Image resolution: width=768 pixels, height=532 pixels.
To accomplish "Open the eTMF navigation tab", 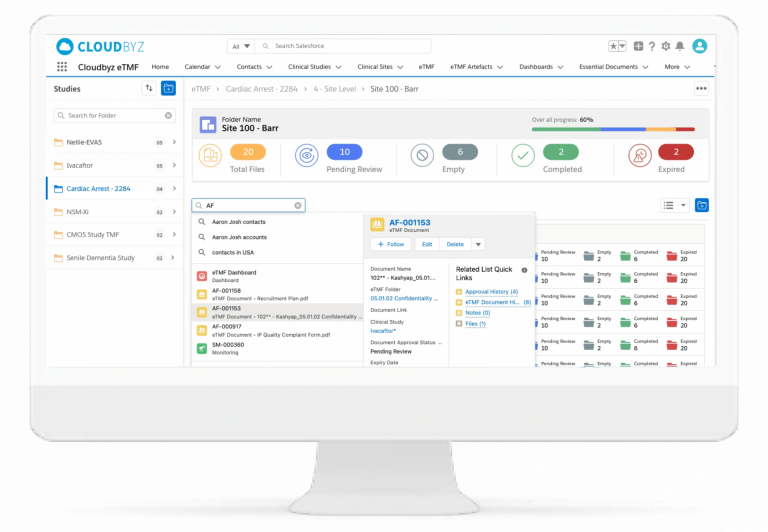I will click(x=427, y=67).
